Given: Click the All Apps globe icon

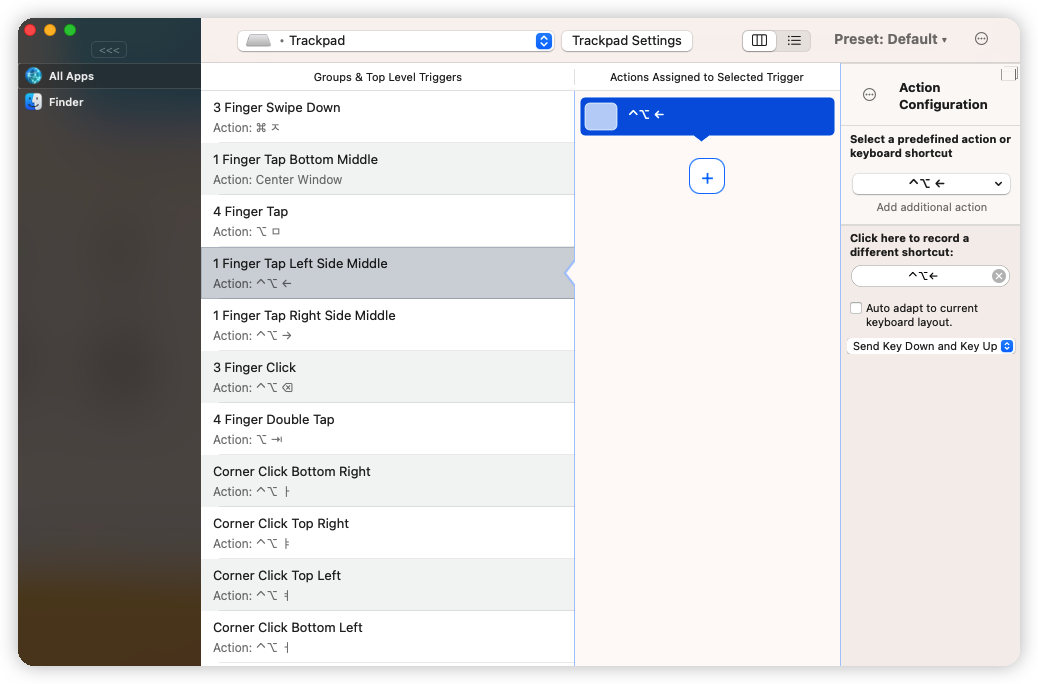Looking at the screenshot, I should pos(34,76).
